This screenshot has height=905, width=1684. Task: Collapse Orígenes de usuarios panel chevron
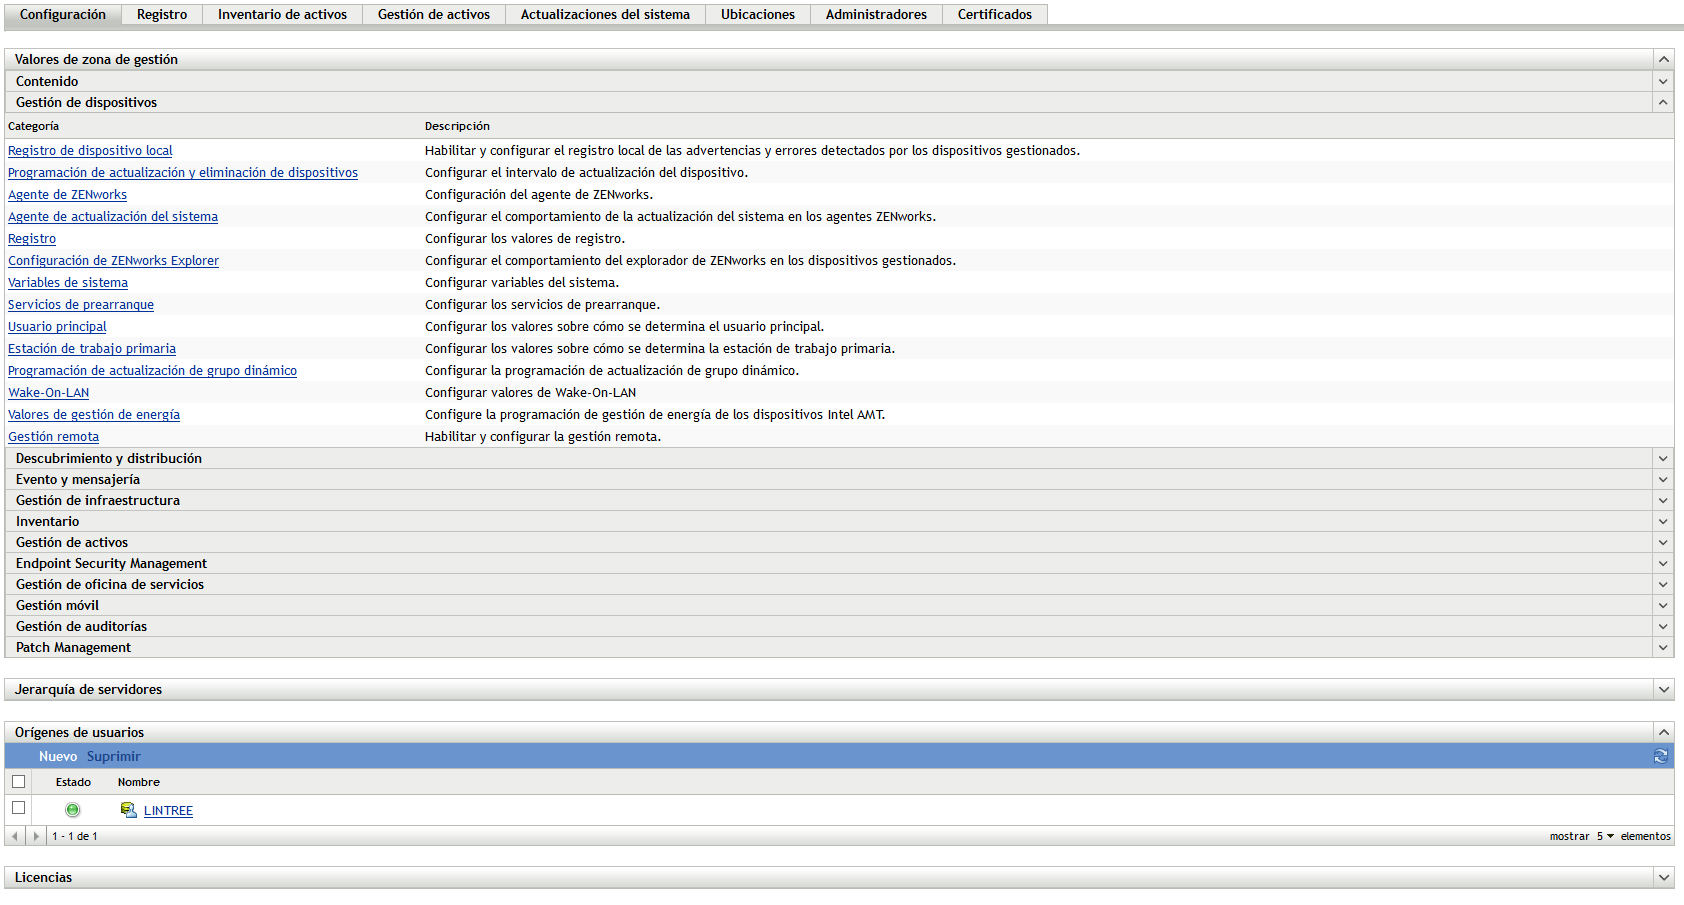click(1663, 733)
